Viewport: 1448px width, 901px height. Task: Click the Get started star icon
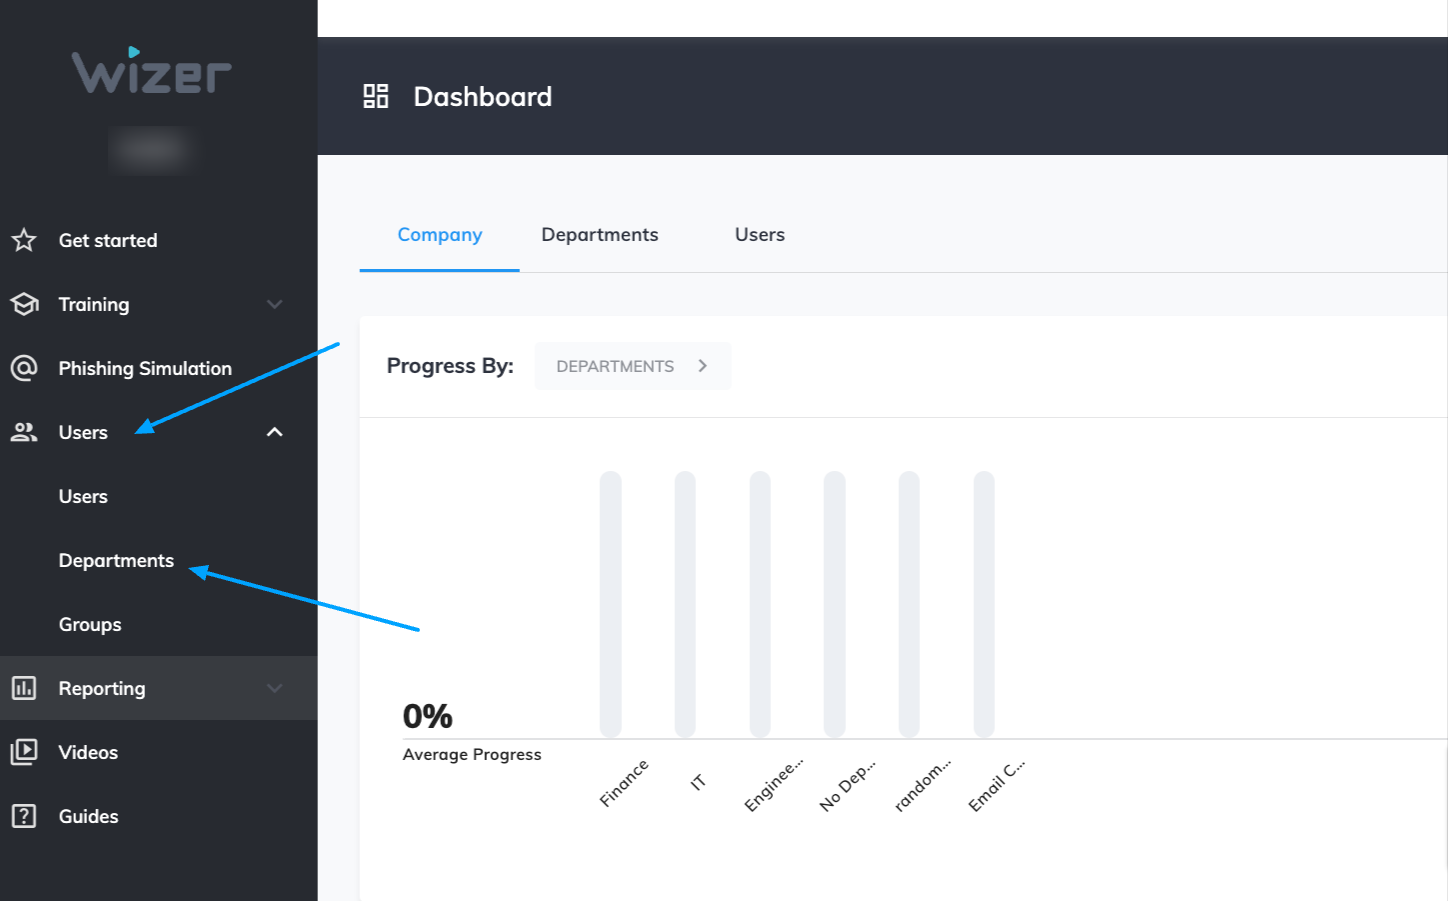pyautogui.click(x=24, y=240)
